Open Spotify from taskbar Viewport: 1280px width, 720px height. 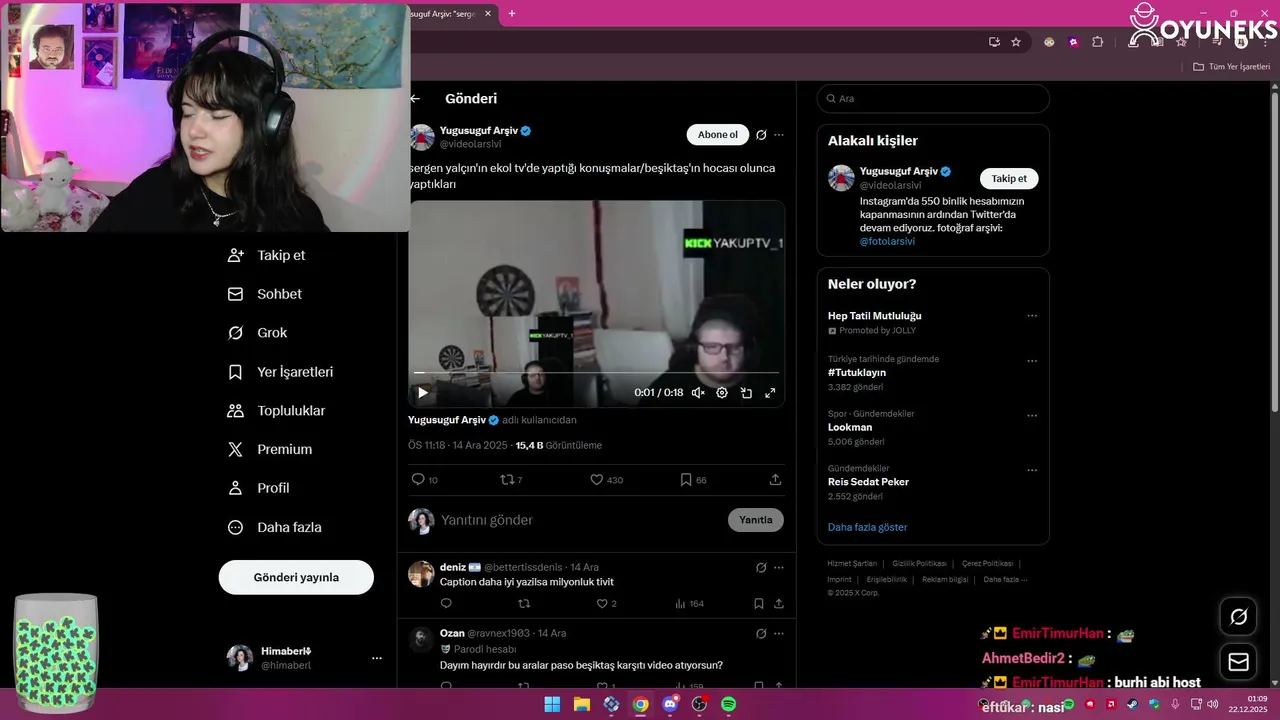click(729, 704)
